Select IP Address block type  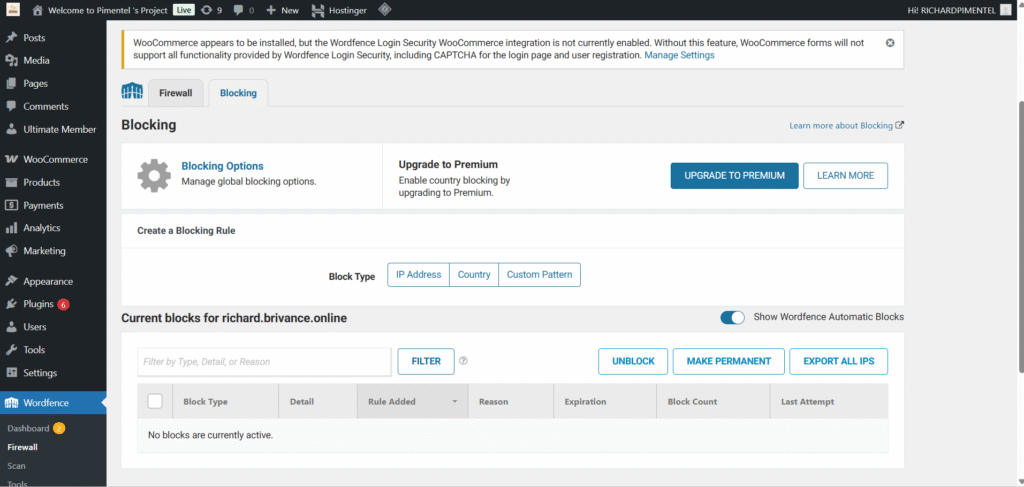[418, 274]
